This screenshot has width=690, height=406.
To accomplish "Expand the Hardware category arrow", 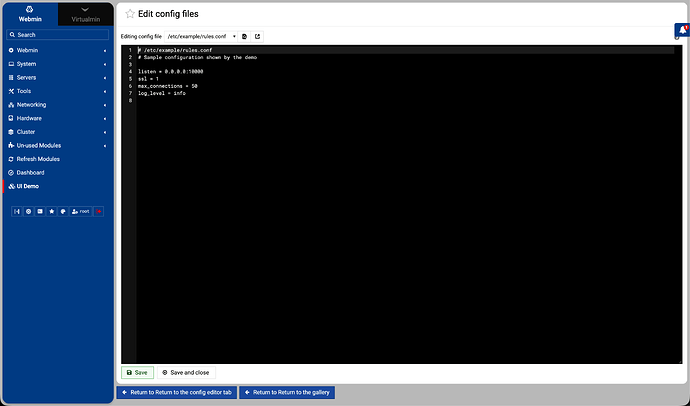I will point(105,119).
